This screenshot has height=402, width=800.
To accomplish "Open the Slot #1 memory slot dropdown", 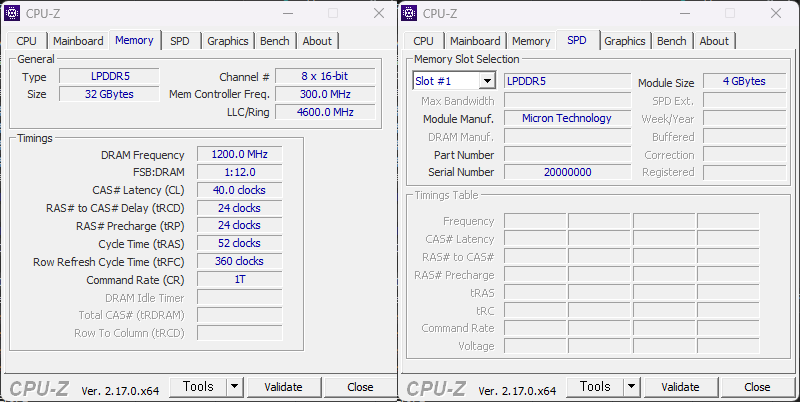I will [x=487, y=81].
